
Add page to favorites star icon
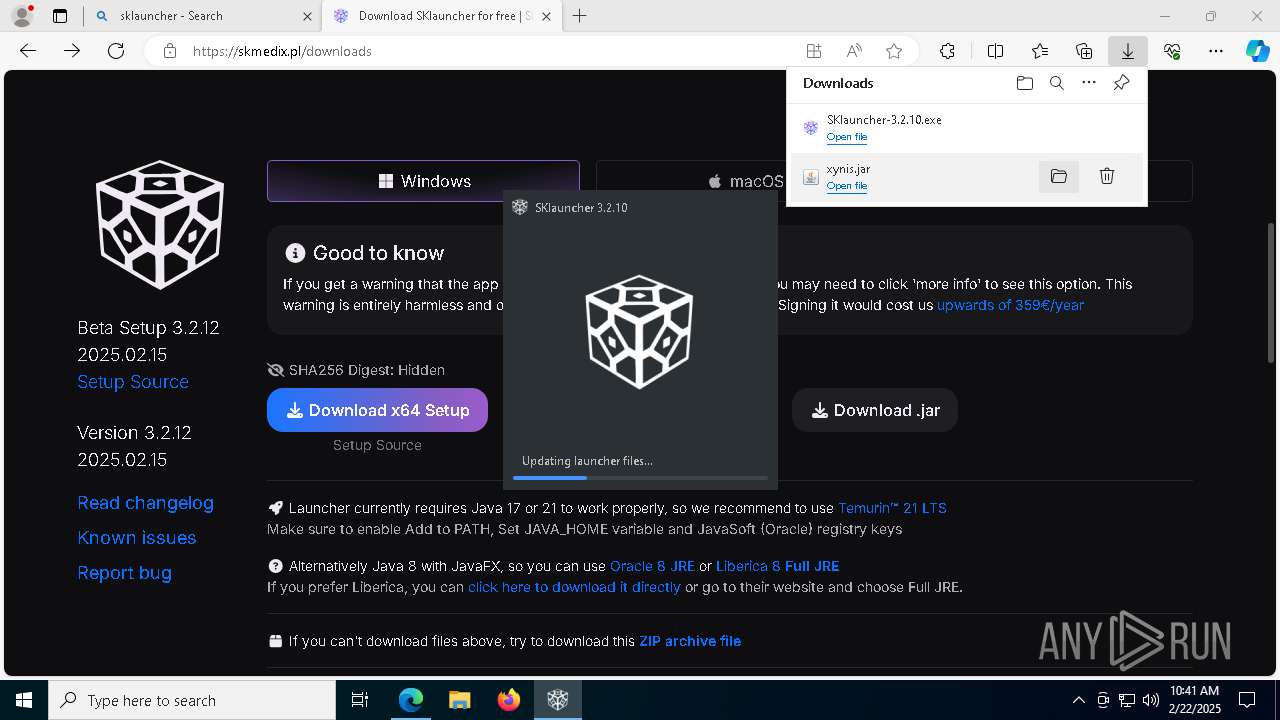[894, 51]
